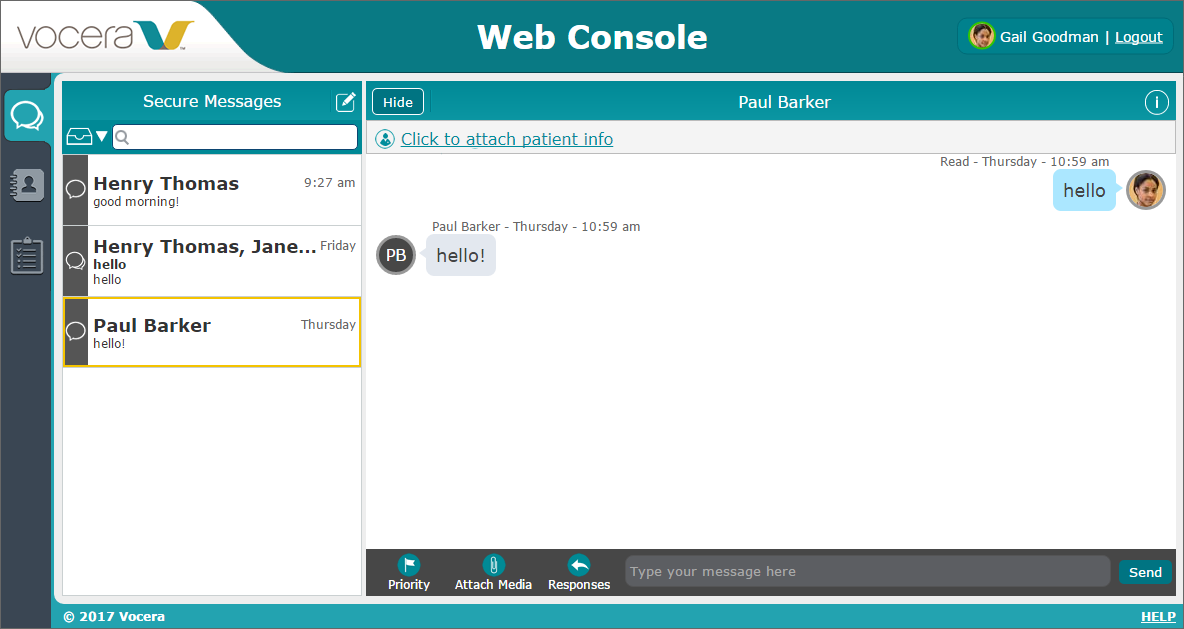Open the clipboard checklist sidebar icon
Image resolution: width=1184 pixels, height=629 pixels.
[27, 255]
